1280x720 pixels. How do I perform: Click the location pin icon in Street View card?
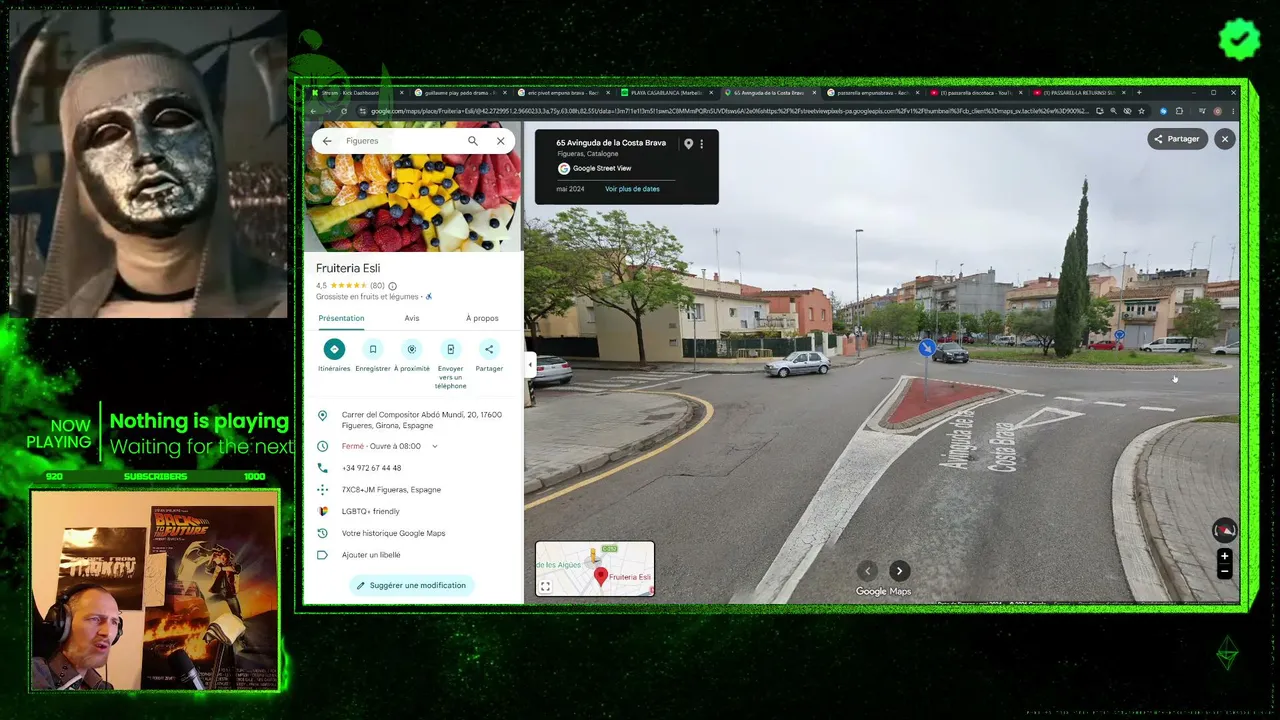pos(688,144)
